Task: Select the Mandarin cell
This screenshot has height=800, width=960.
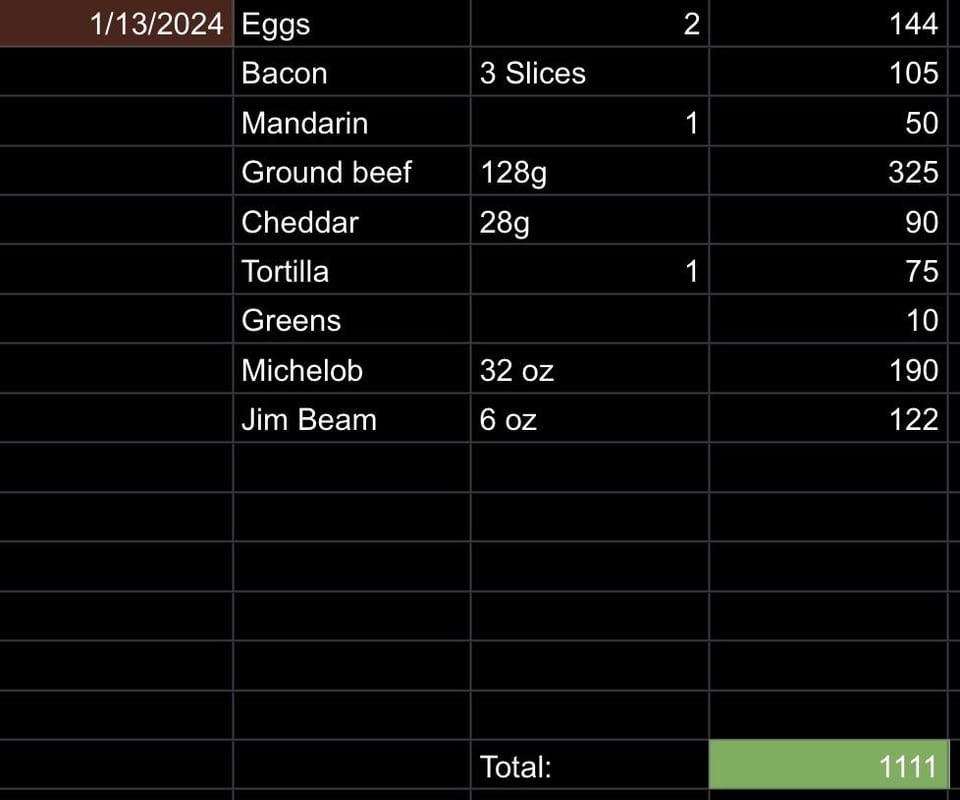Action: (352, 121)
